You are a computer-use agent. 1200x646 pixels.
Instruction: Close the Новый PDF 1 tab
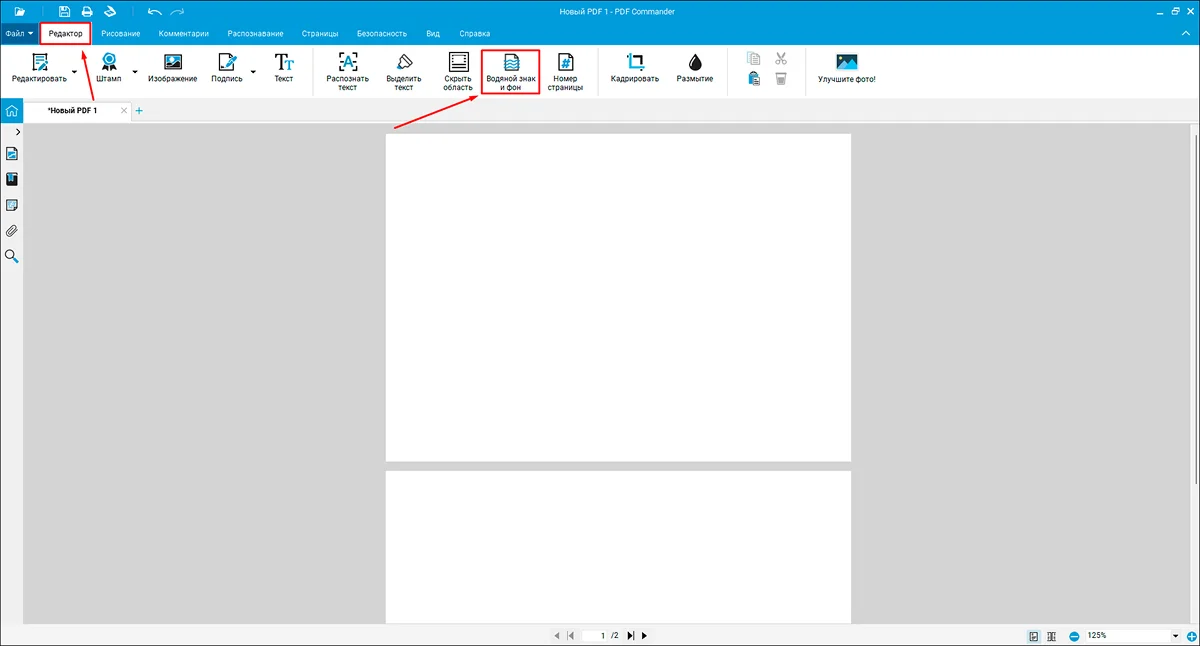[x=124, y=110]
